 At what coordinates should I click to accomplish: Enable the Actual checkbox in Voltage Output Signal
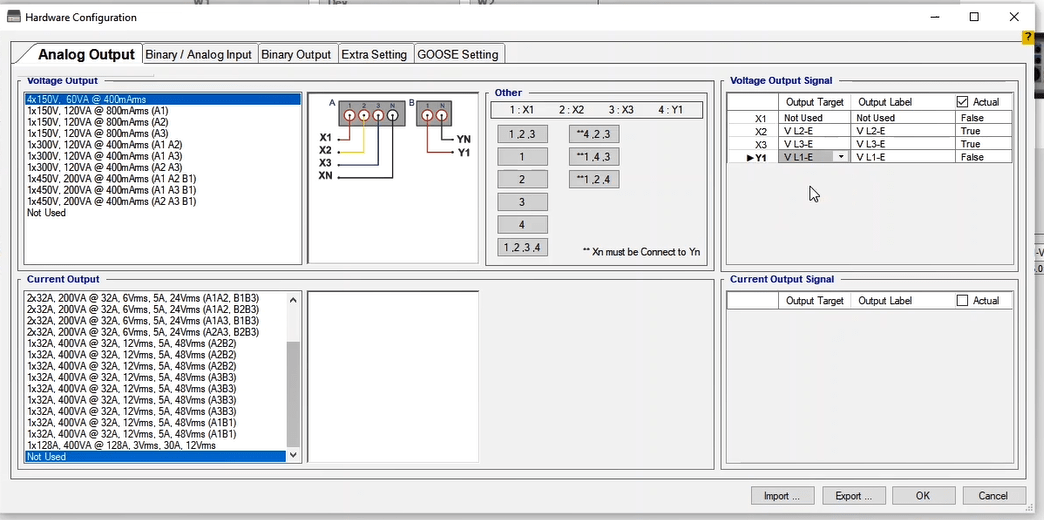pyautogui.click(x=963, y=102)
